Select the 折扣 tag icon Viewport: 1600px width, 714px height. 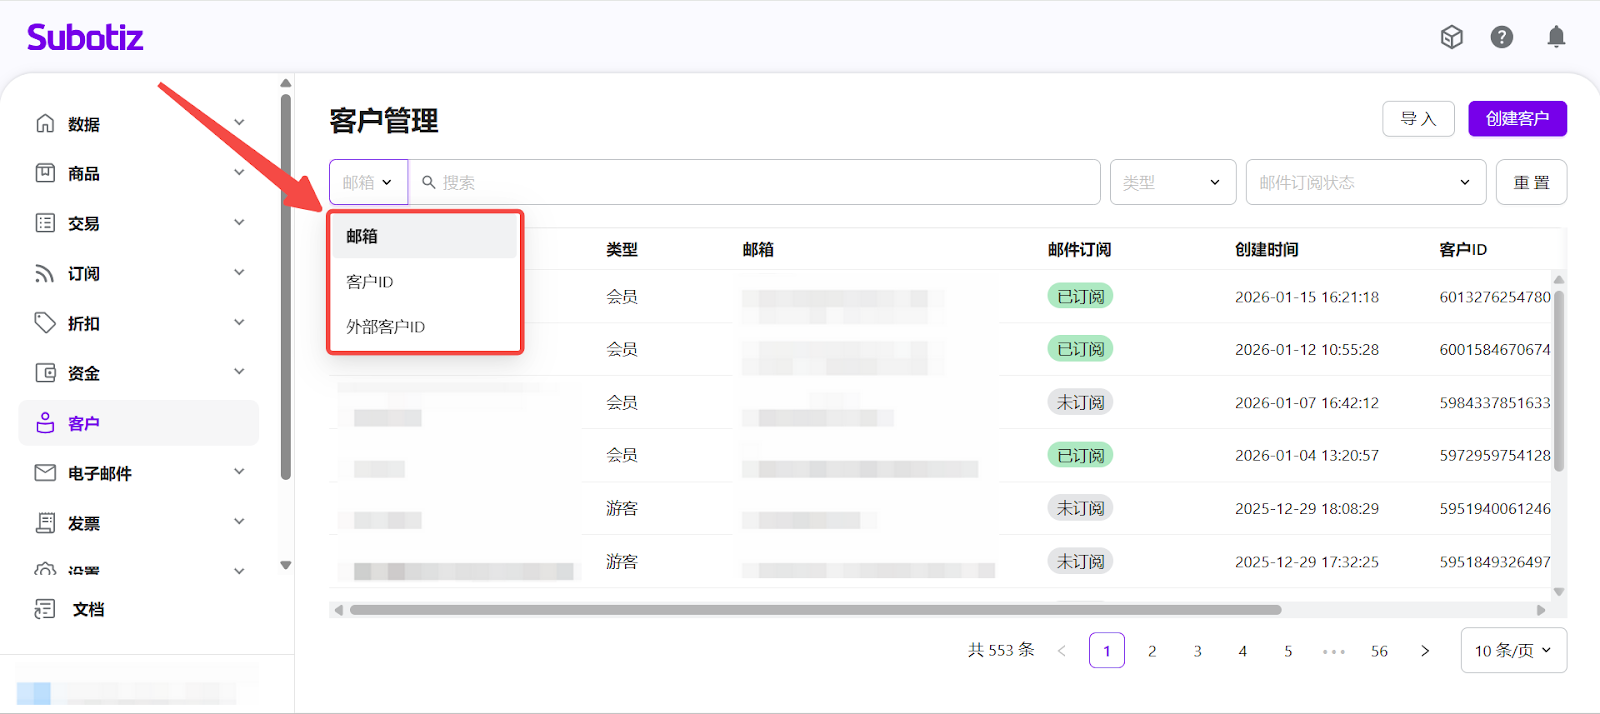tap(45, 323)
